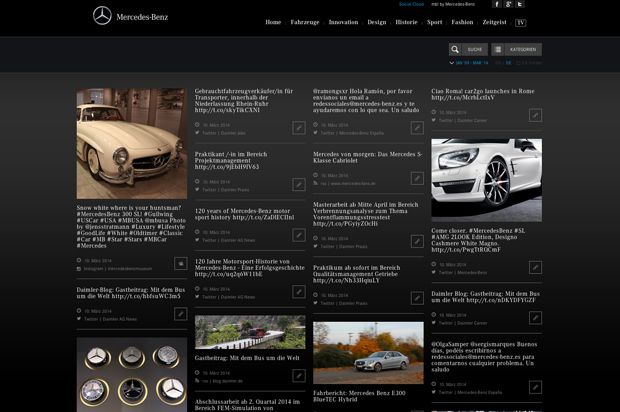Click the Snow white where is your huntsman caption
This screenshot has height=412, width=620.
[x=131, y=227]
